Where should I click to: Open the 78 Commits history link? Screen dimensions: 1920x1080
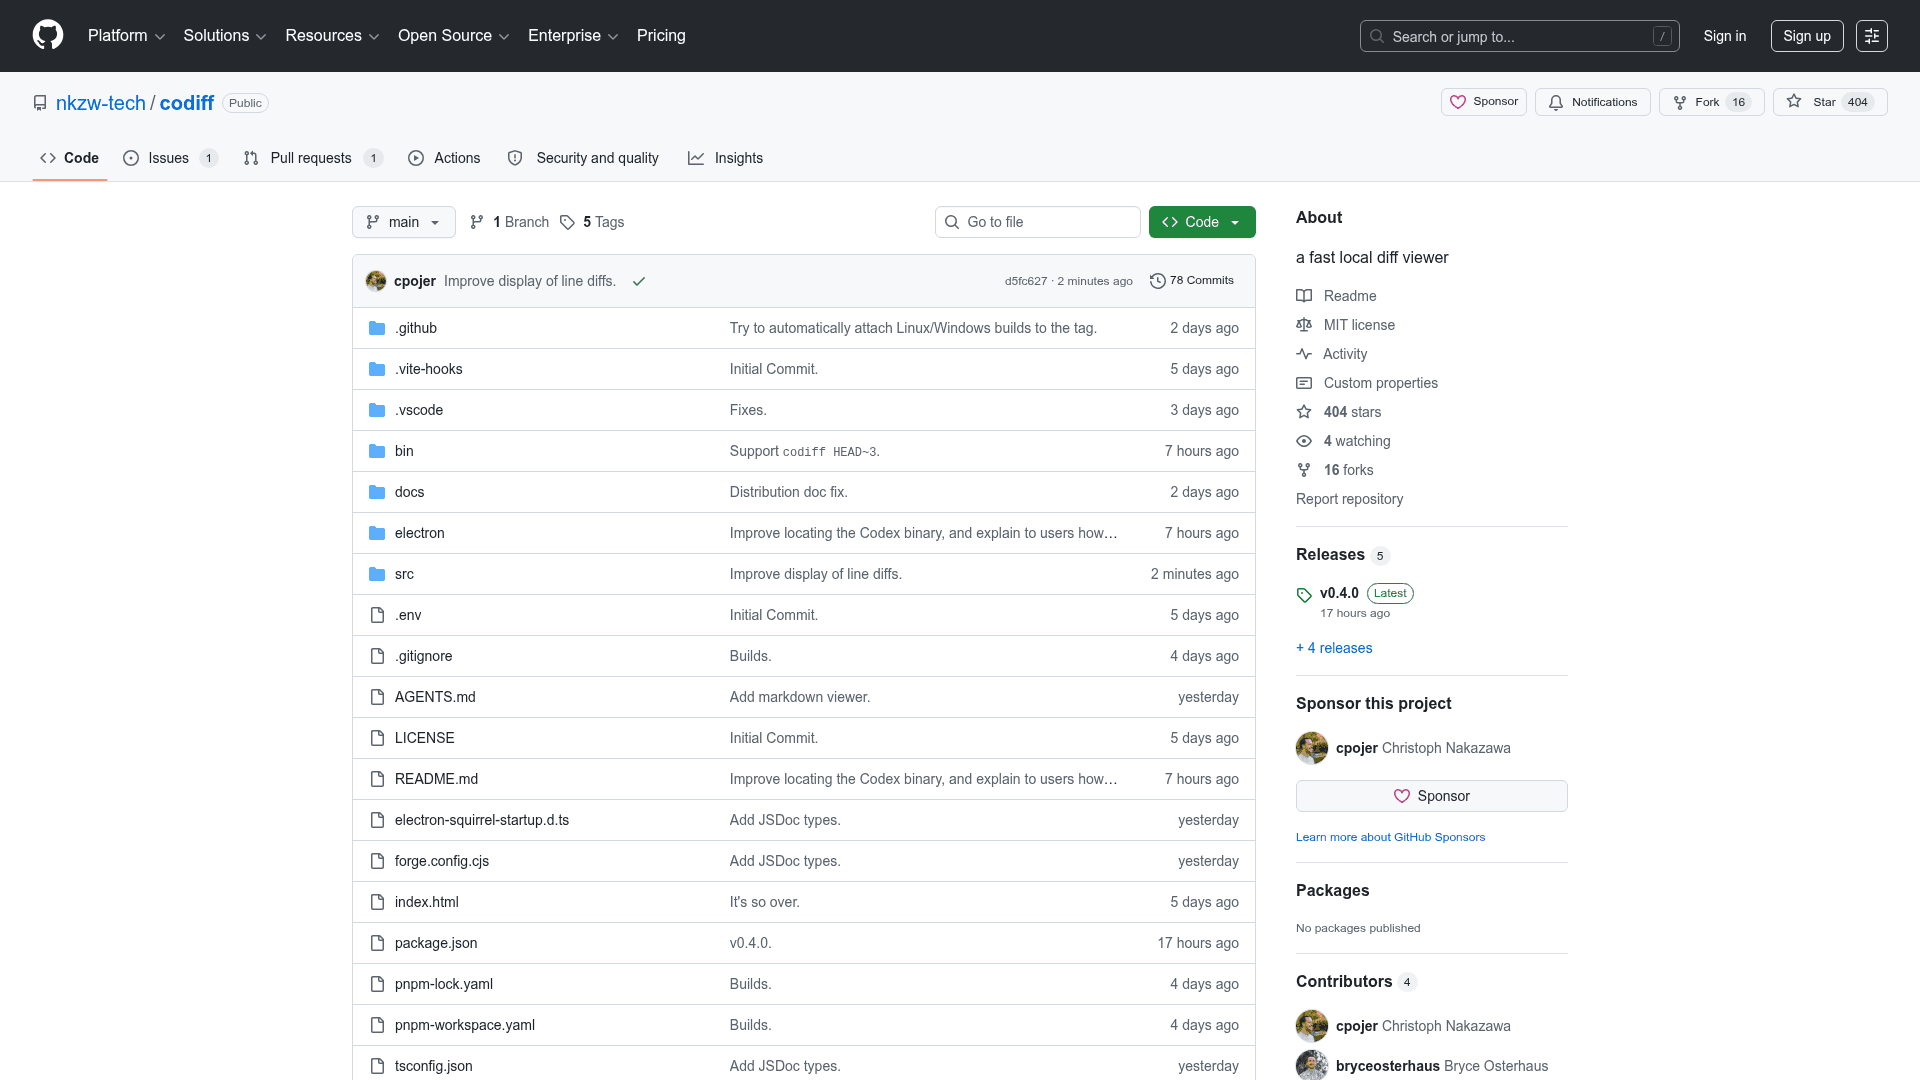(1192, 281)
